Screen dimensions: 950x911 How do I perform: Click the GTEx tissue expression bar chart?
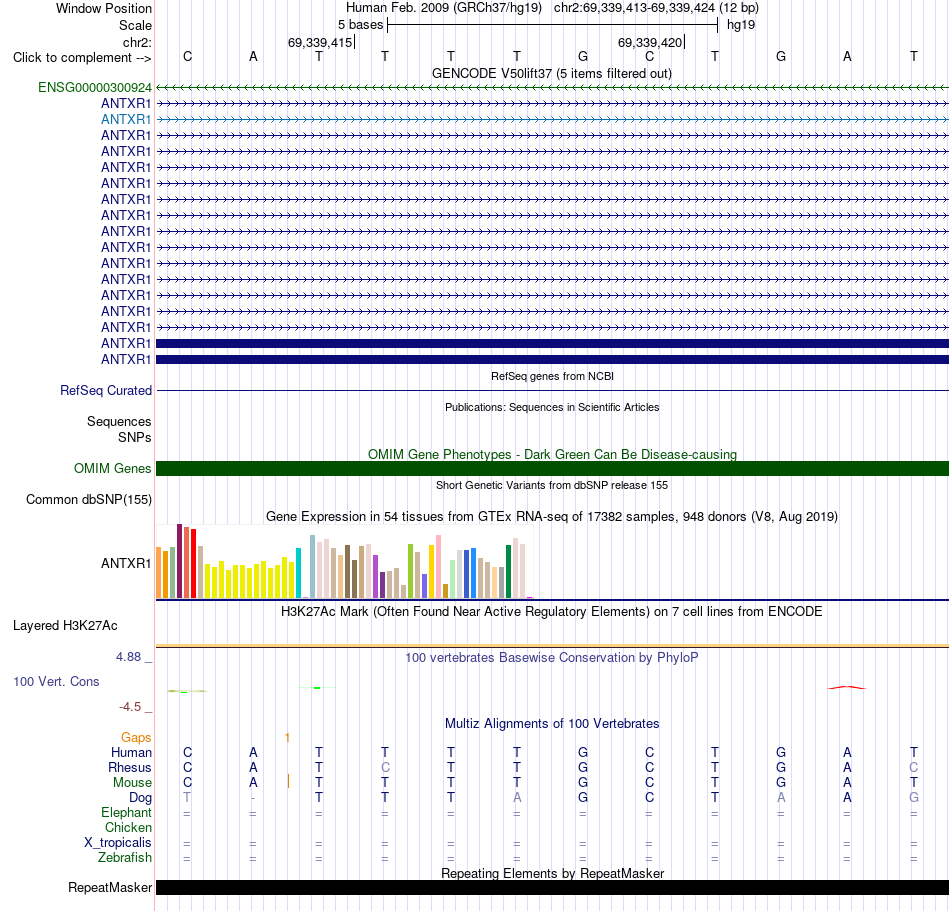pos(344,562)
